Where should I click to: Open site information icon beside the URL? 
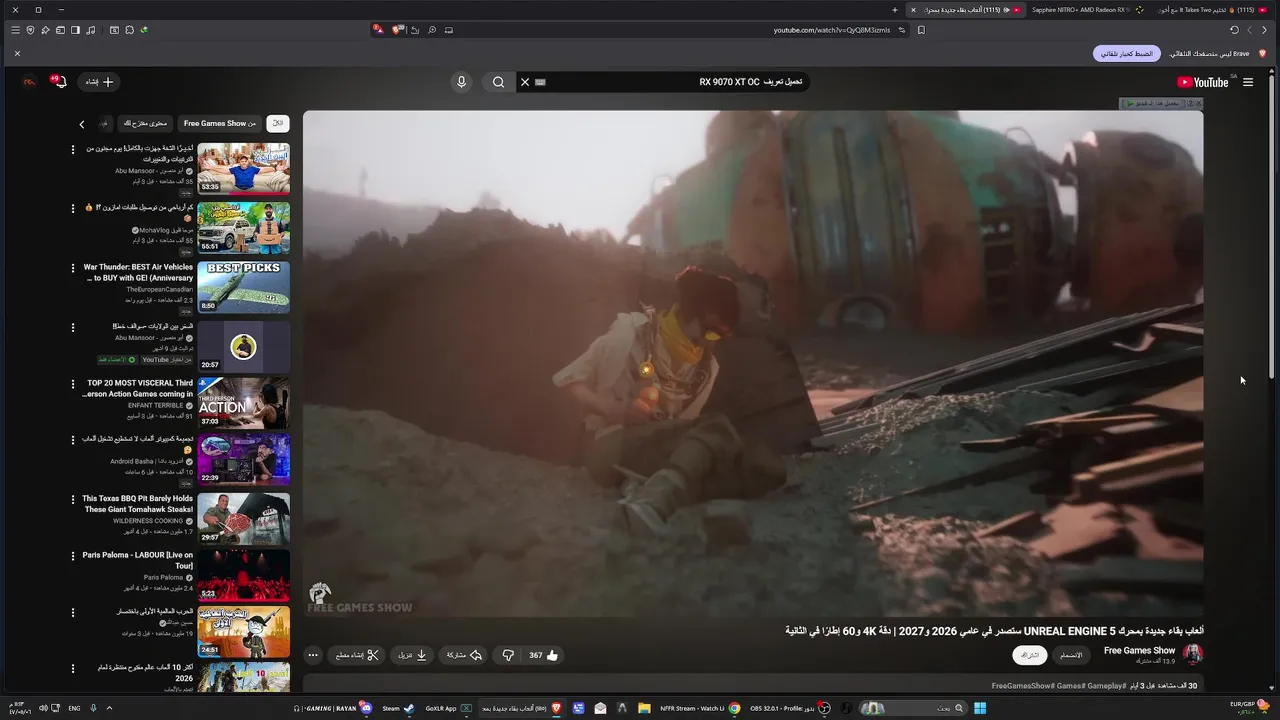(x=901, y=30)
